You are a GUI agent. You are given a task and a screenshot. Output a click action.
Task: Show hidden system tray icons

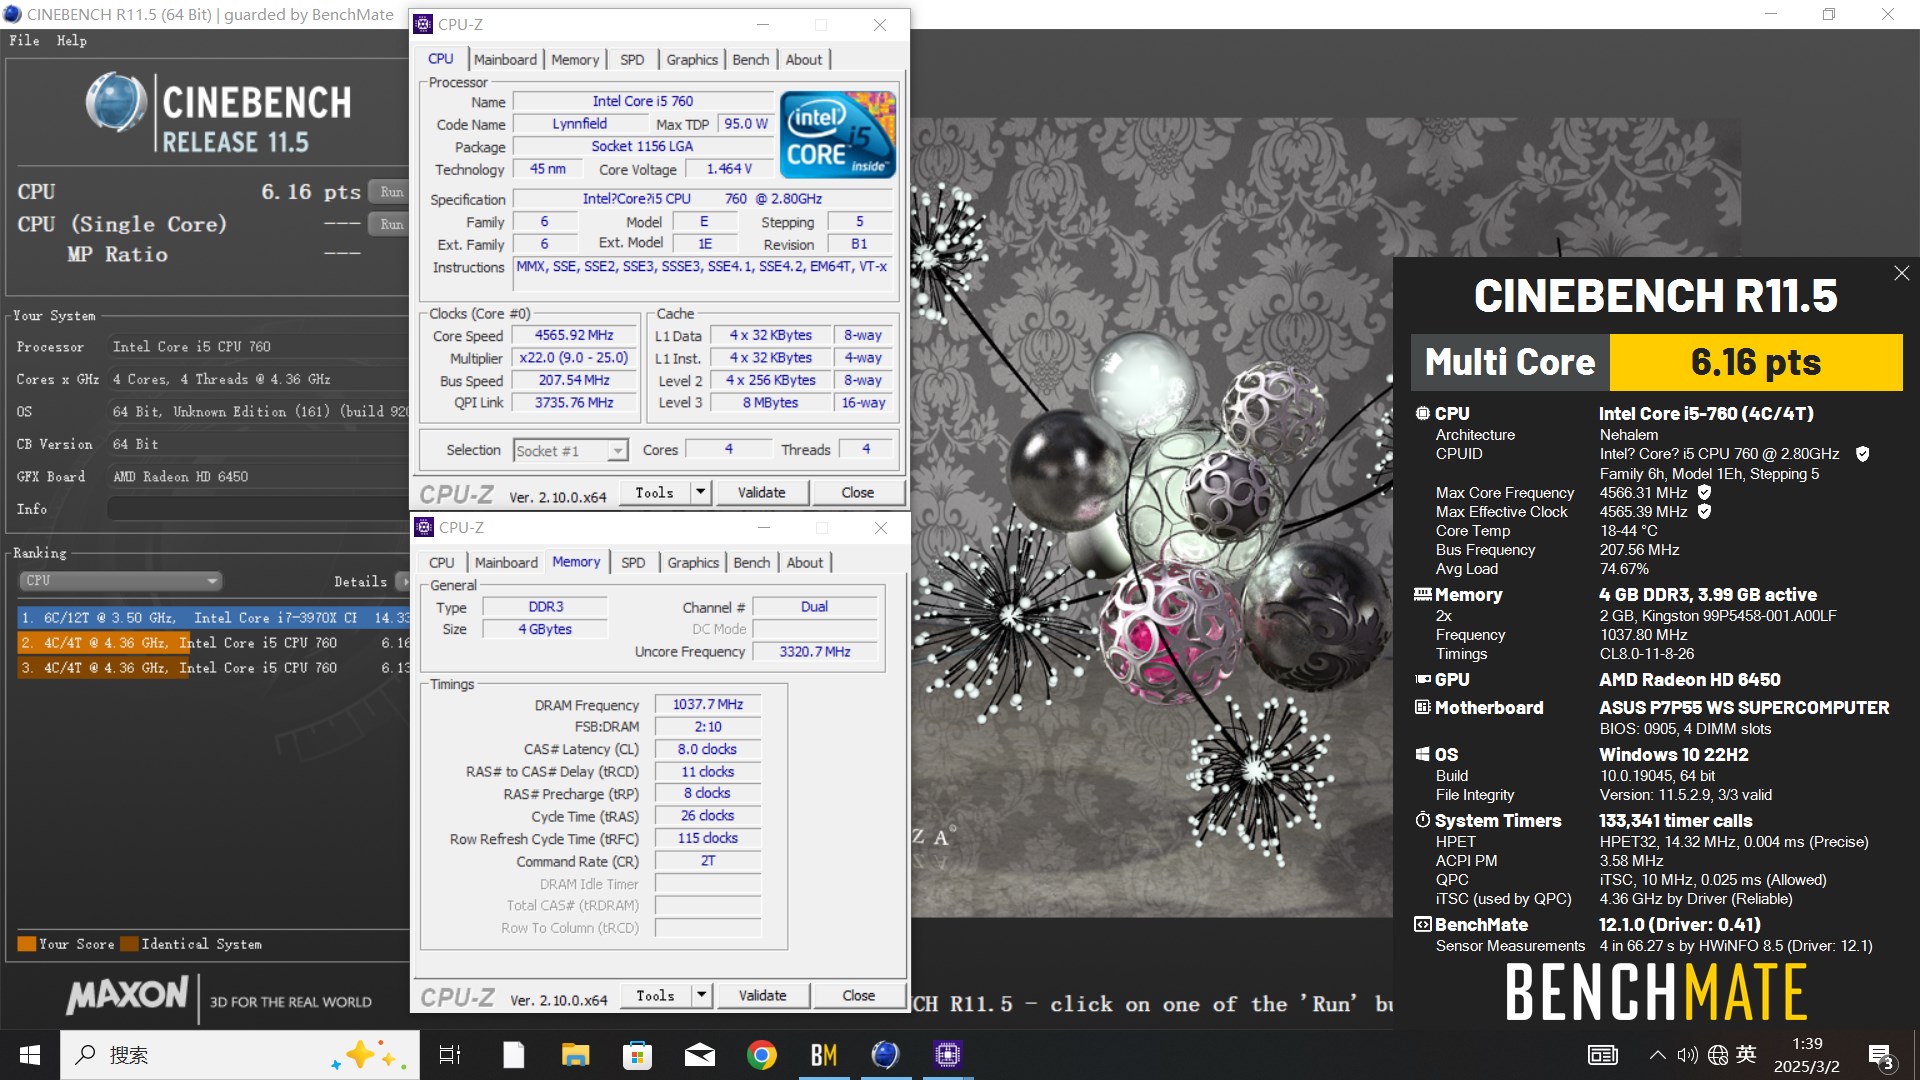click(1657, 1055)
